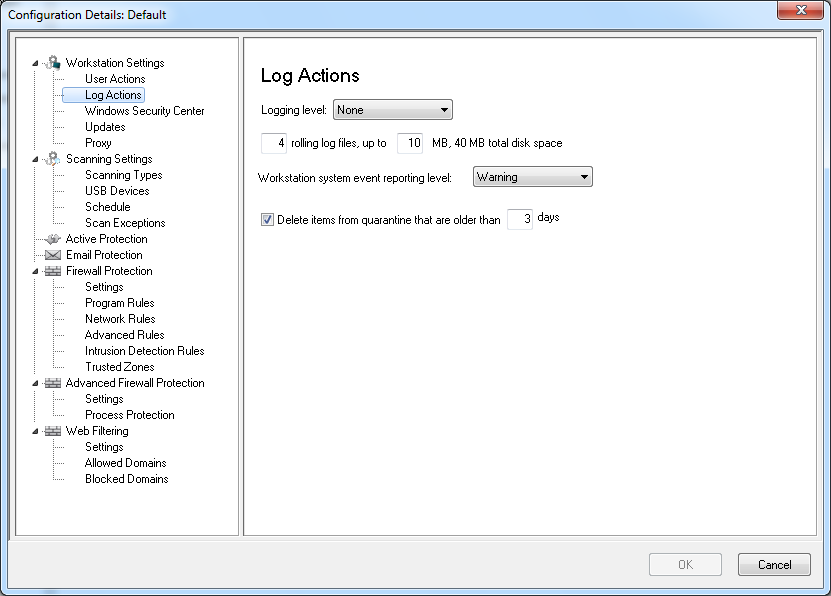Viewport: 831px width, 596px height.
Task: Collapse the Workstation Settings tree node
Action: 36,63
